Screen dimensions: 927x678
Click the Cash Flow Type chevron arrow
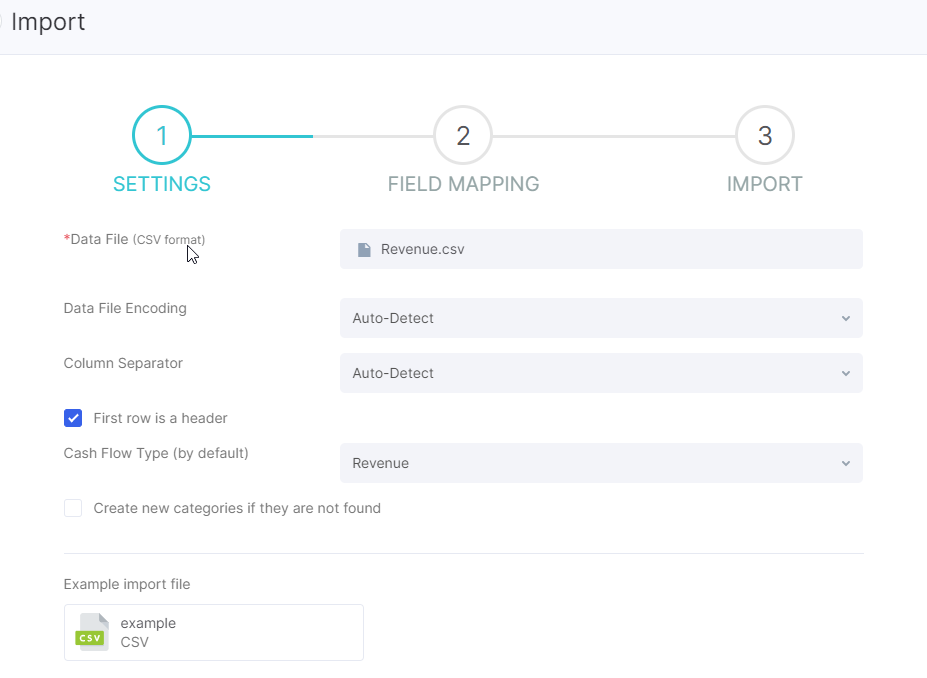point(846,463)
